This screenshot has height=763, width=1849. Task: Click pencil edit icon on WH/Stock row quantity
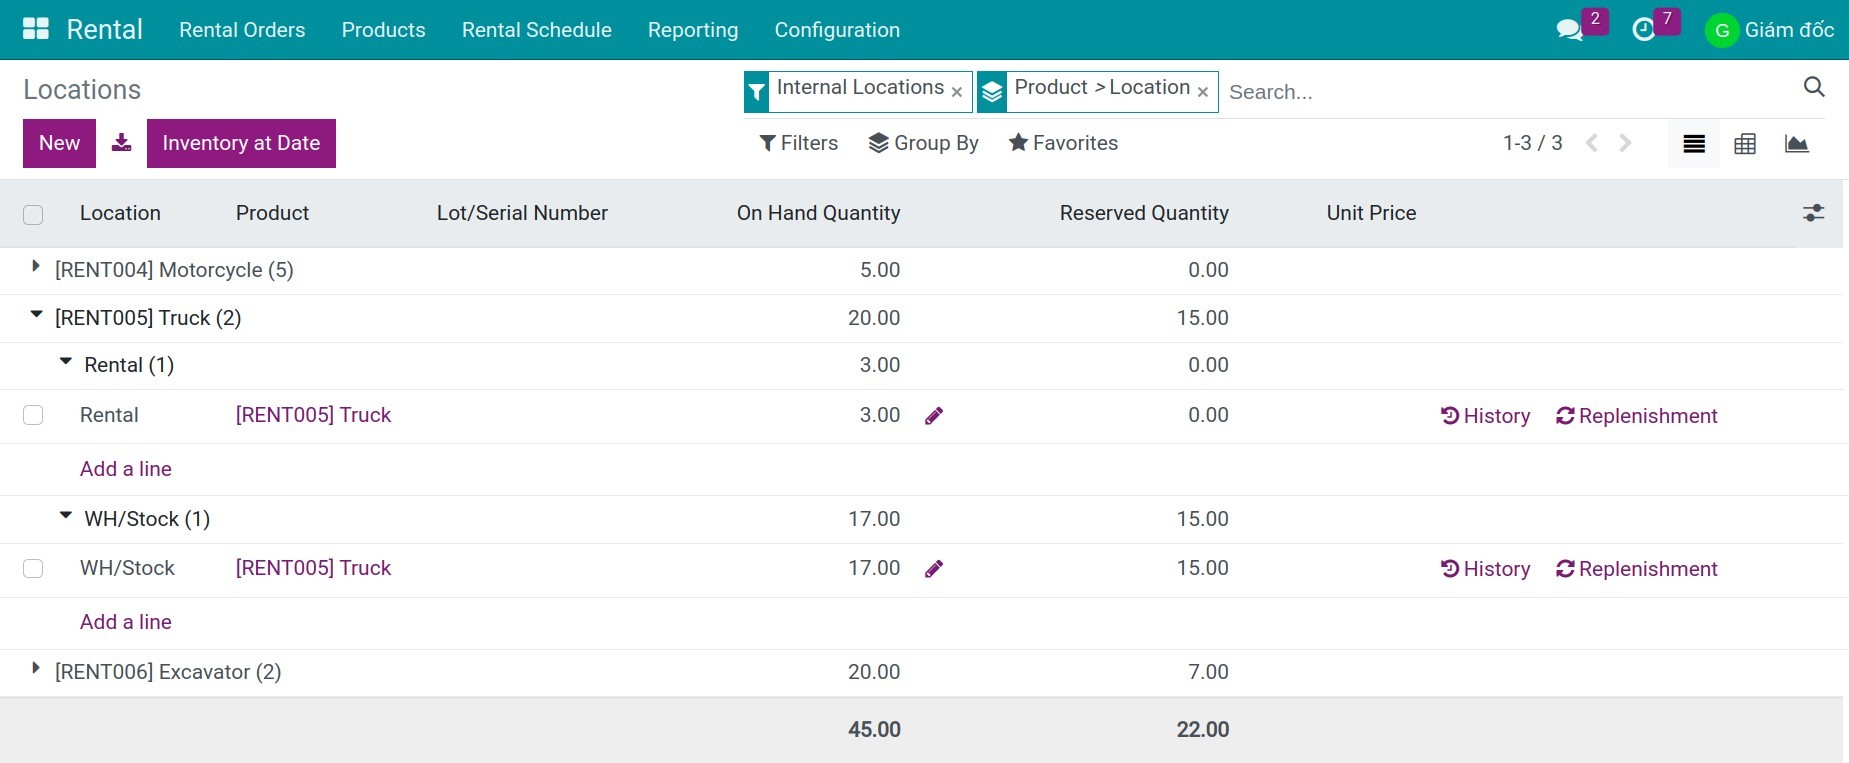tap(934, 569)
